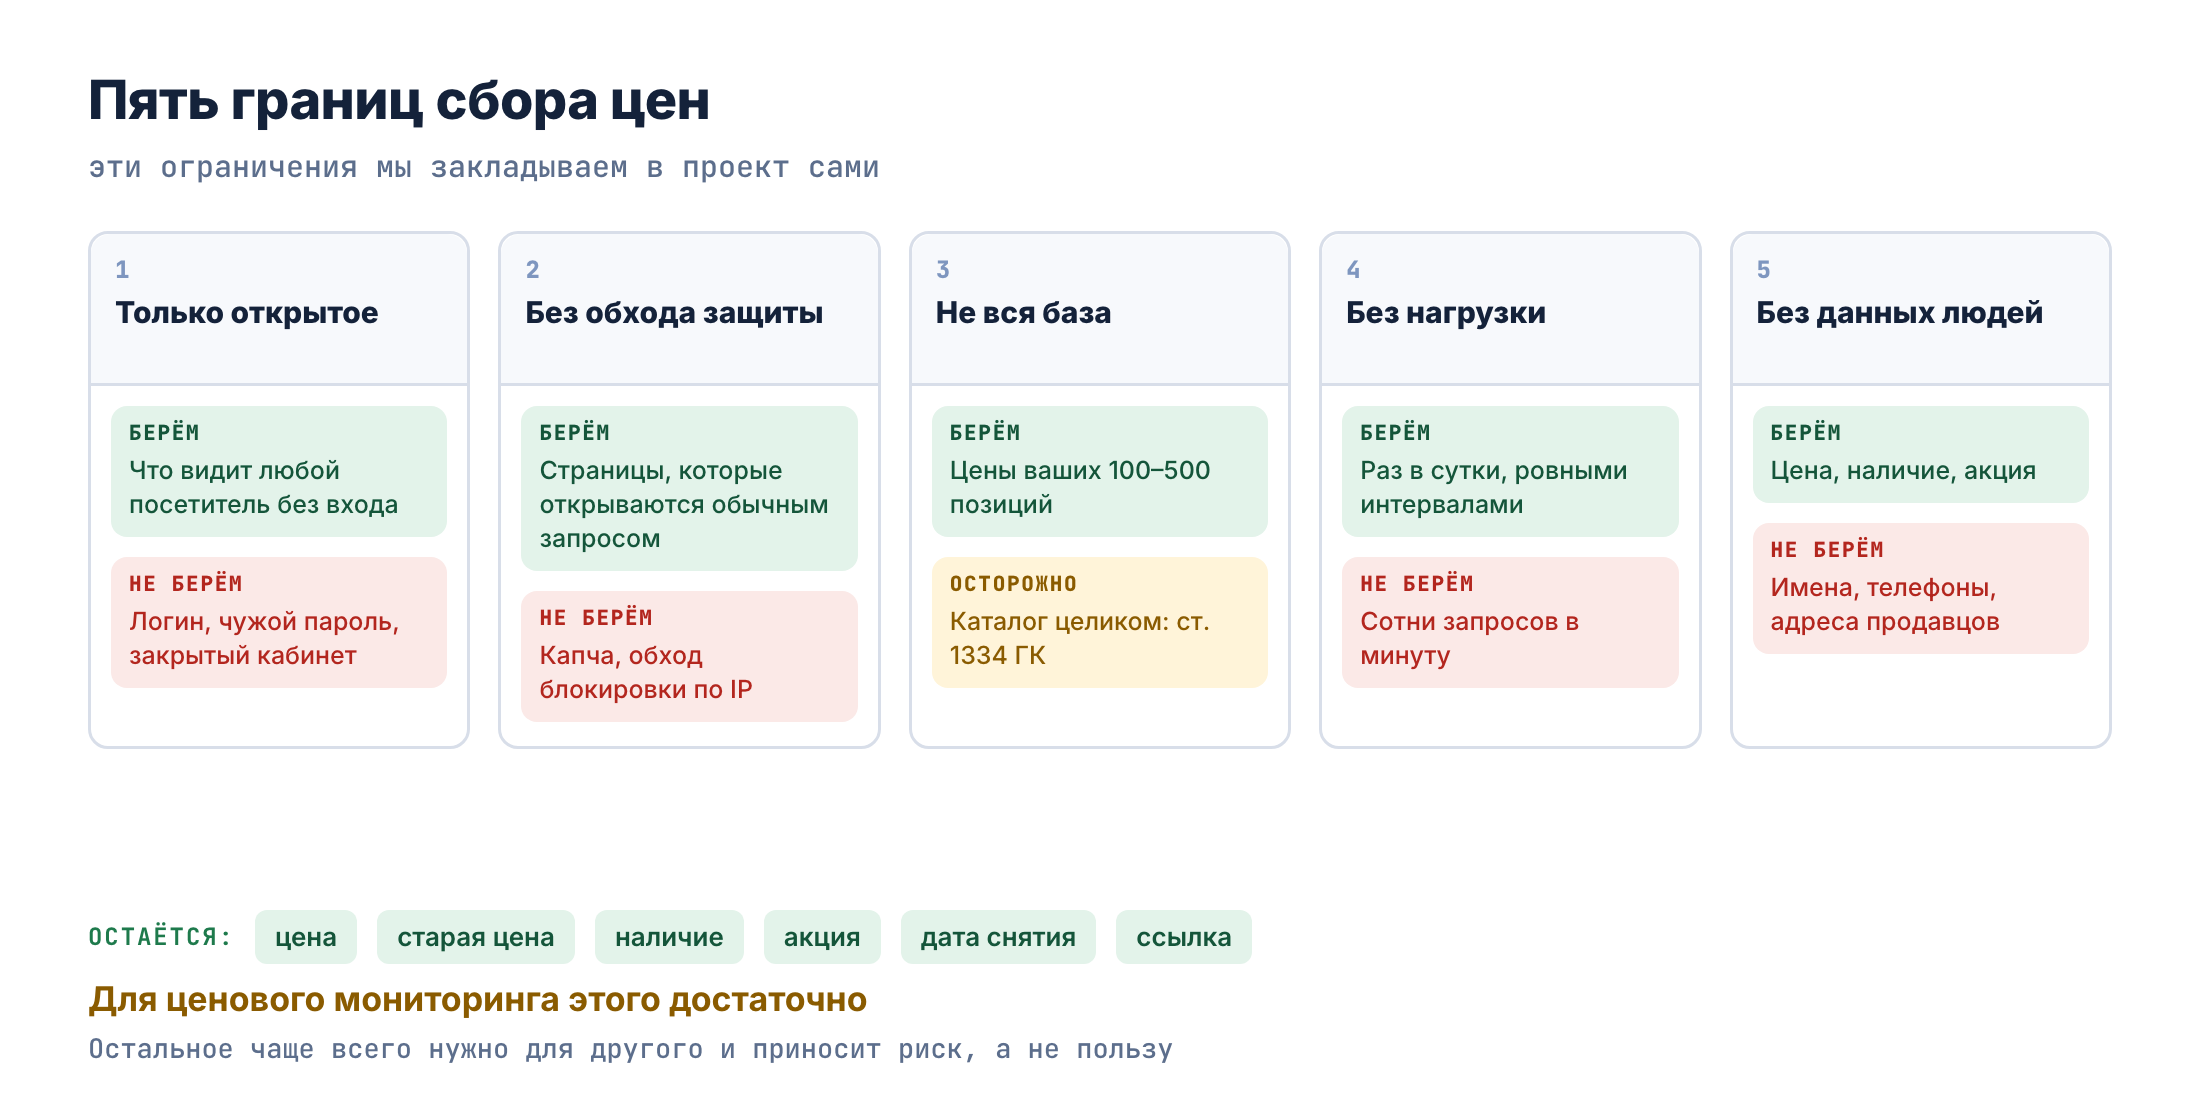Click the green box 'Что видит любой посетитель без входа'

coord(279,471)
